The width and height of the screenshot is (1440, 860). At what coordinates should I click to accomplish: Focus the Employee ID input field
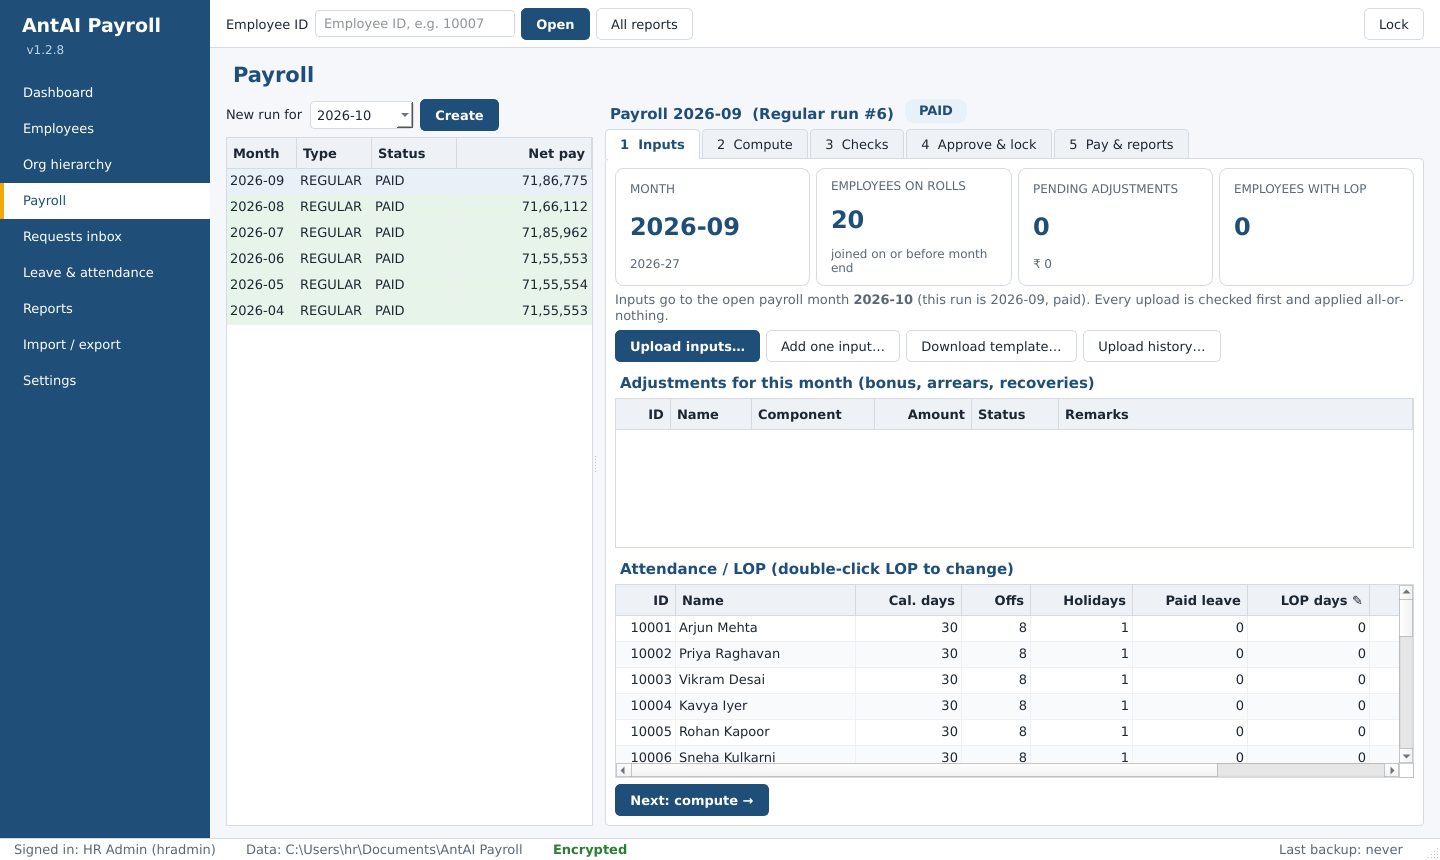coord(415,24)
